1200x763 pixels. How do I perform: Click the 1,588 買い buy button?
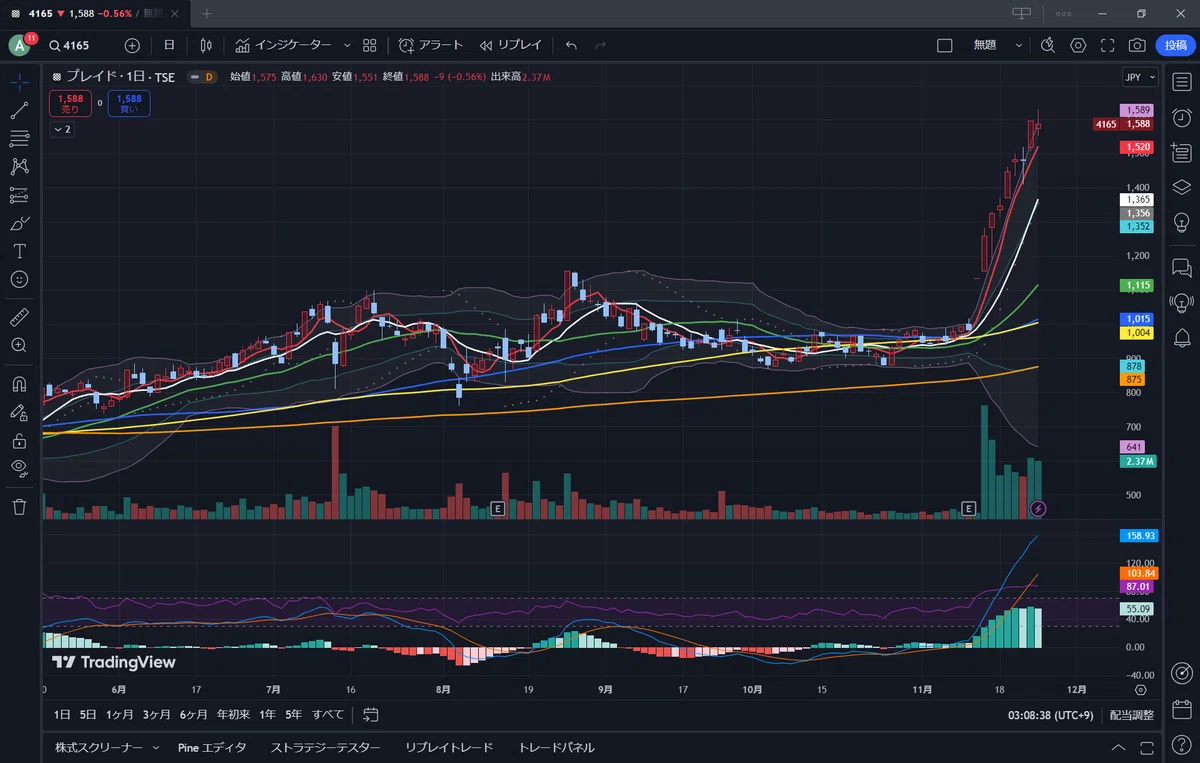[129, 103]
